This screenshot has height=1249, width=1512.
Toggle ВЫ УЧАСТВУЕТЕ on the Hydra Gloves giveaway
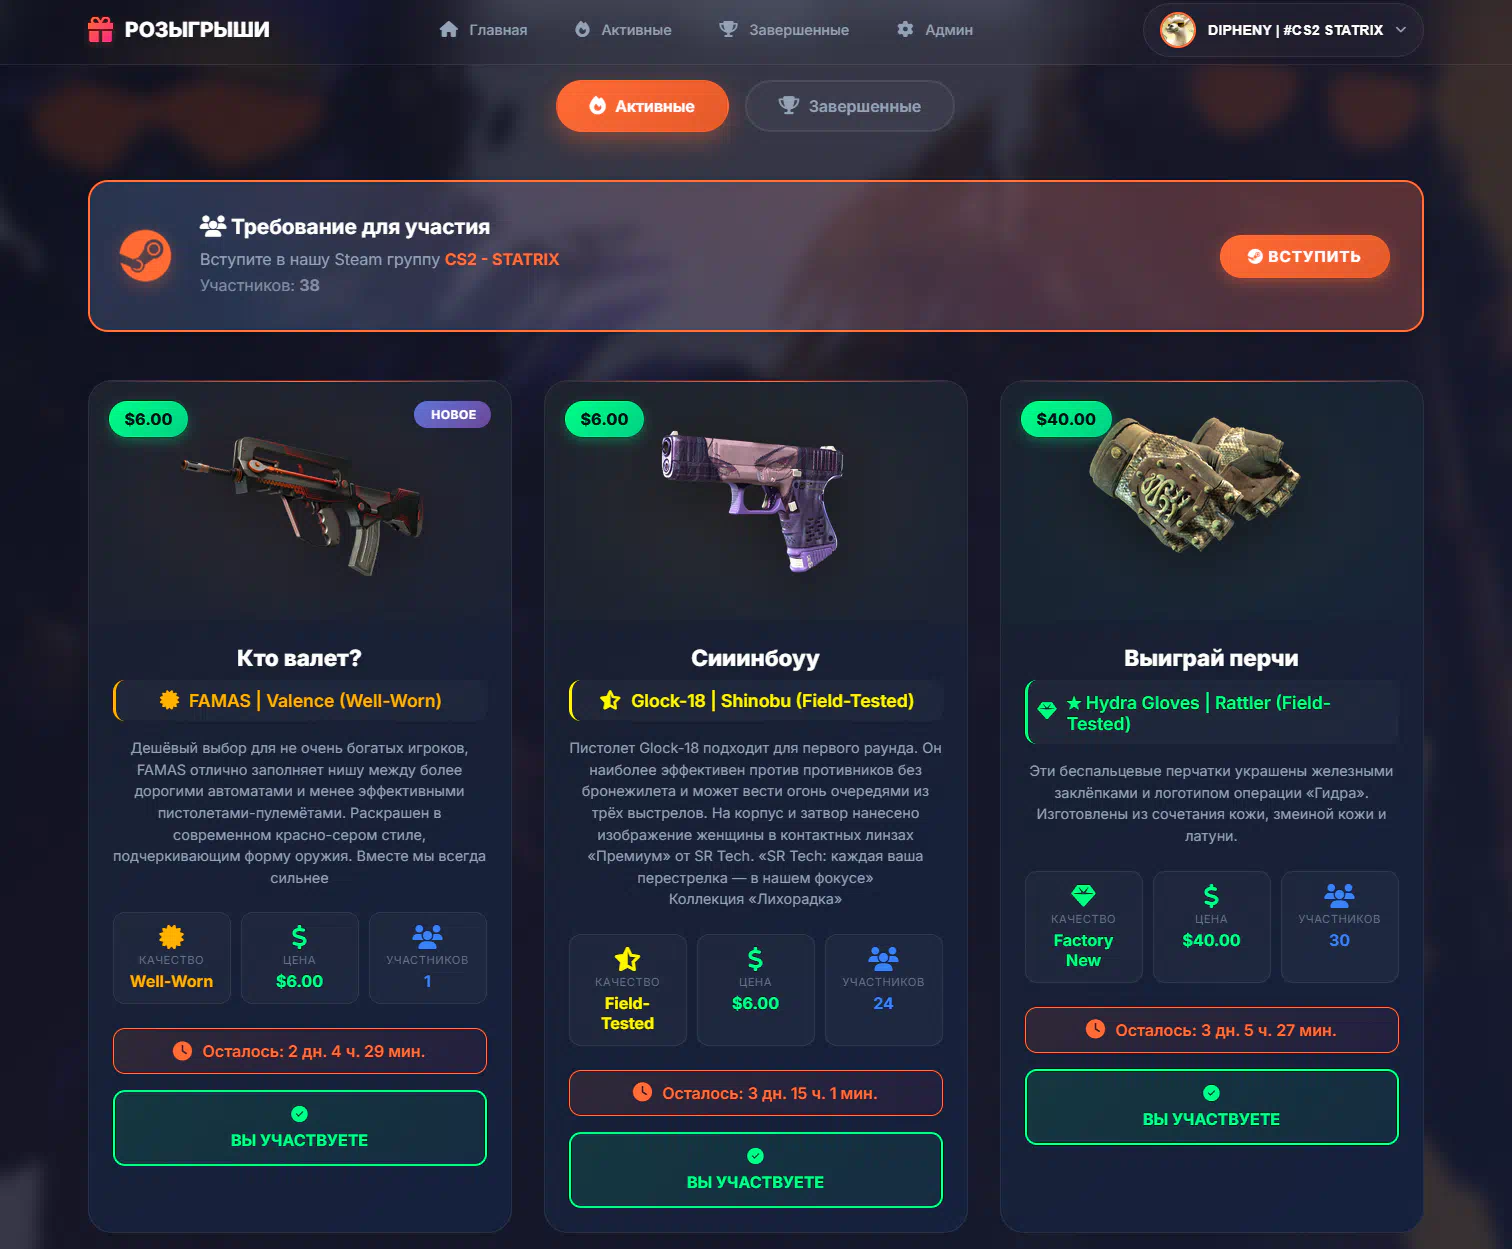(1212, 1107)
